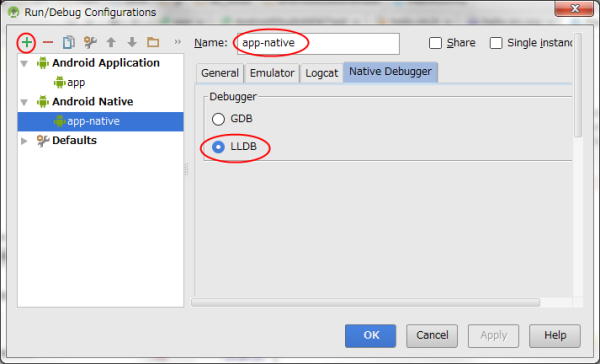
Task: Show more toolbar actions chevron
Action: coord(178,41)
